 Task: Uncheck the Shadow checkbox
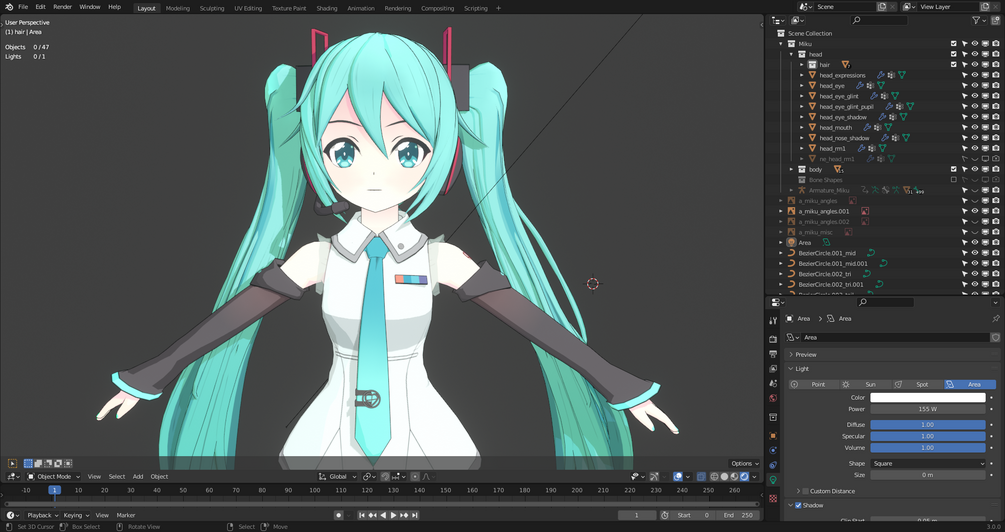[798, 506]
